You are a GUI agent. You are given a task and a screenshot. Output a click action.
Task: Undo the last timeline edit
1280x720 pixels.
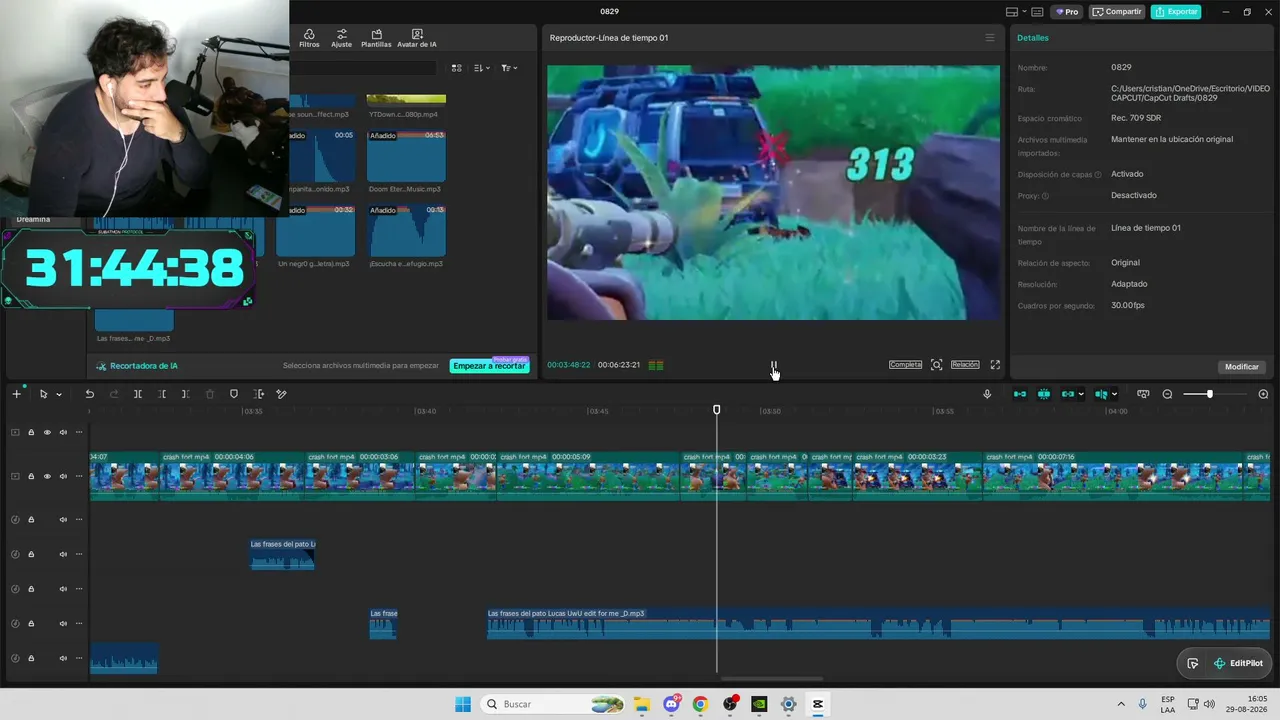89,394
